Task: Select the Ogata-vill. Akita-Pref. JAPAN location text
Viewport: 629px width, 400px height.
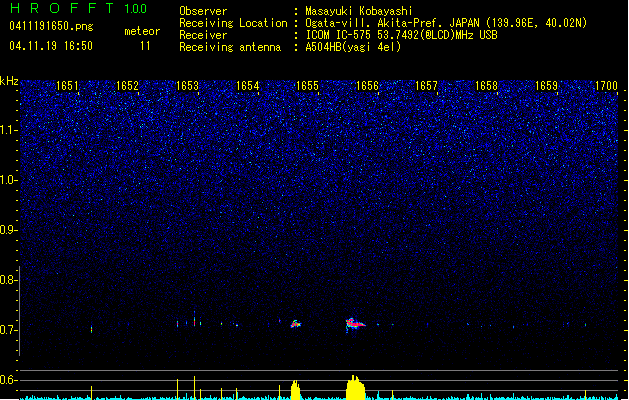Action: [446, 23]
